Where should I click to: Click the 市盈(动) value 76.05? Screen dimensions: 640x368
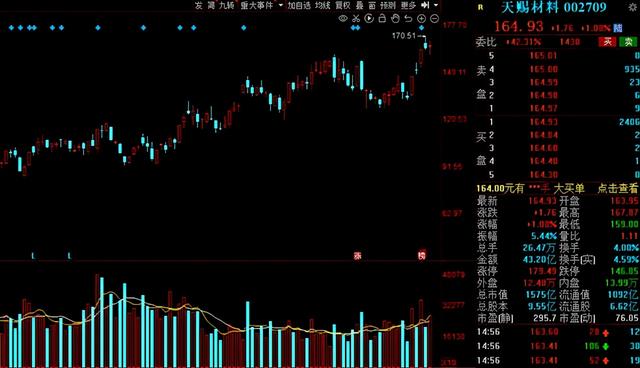627,318
